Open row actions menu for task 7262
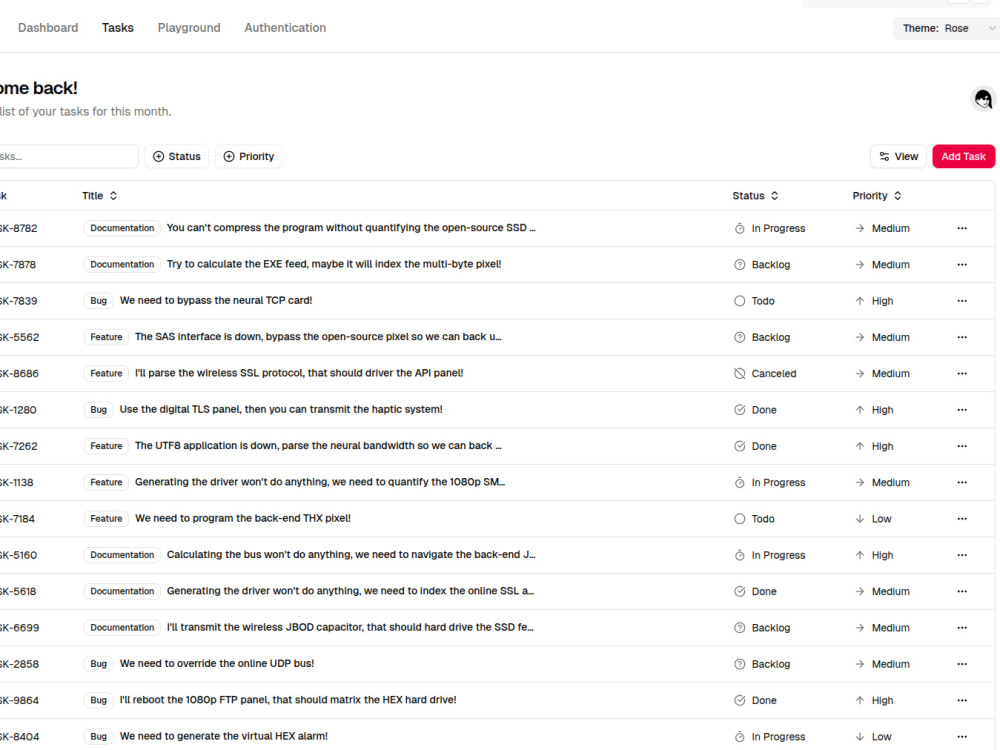Screen dimensions: 1000x750 click(x=962, y=446)
